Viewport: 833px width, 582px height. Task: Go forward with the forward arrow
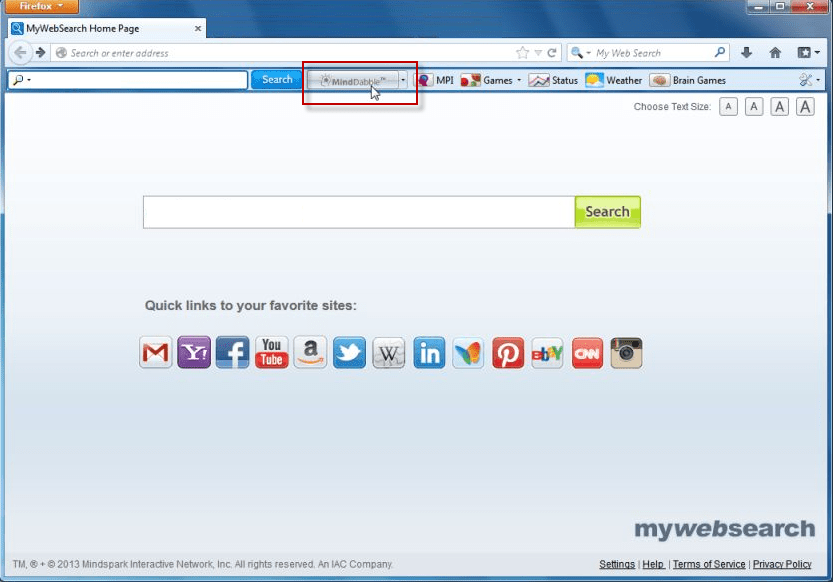tap(40, 53)
